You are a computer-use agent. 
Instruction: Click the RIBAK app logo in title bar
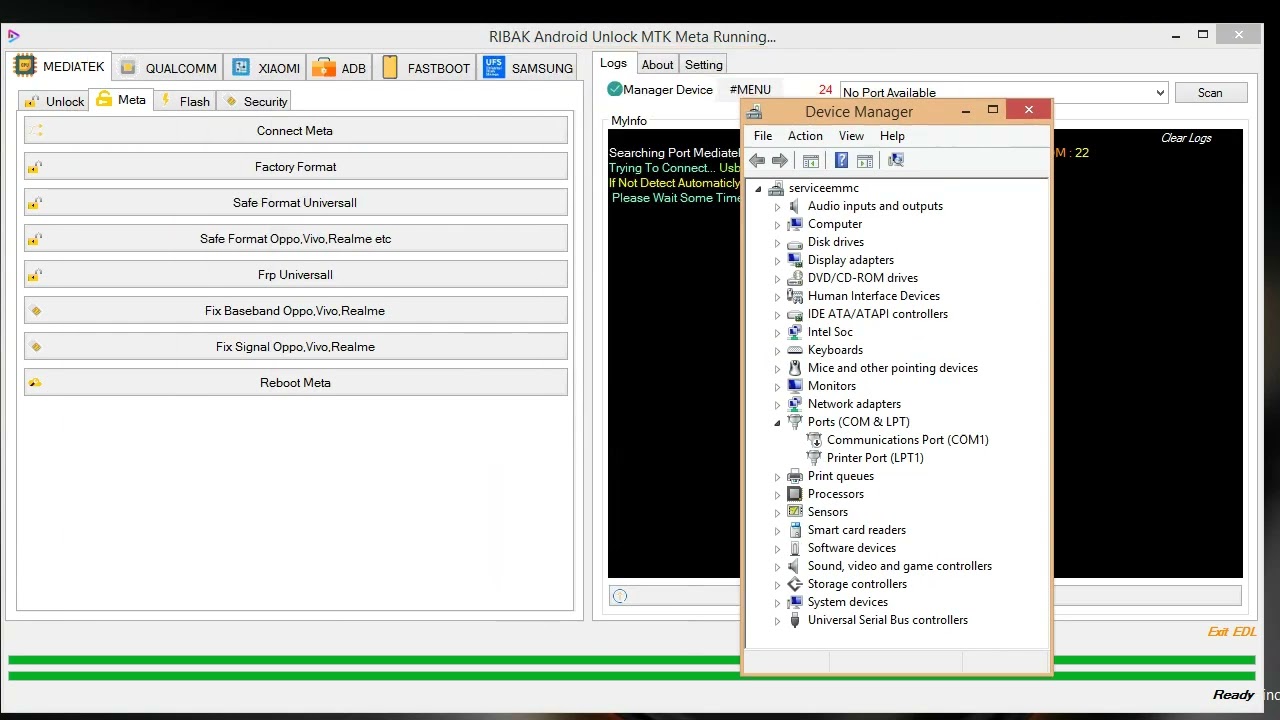click(x=14, y=36)
